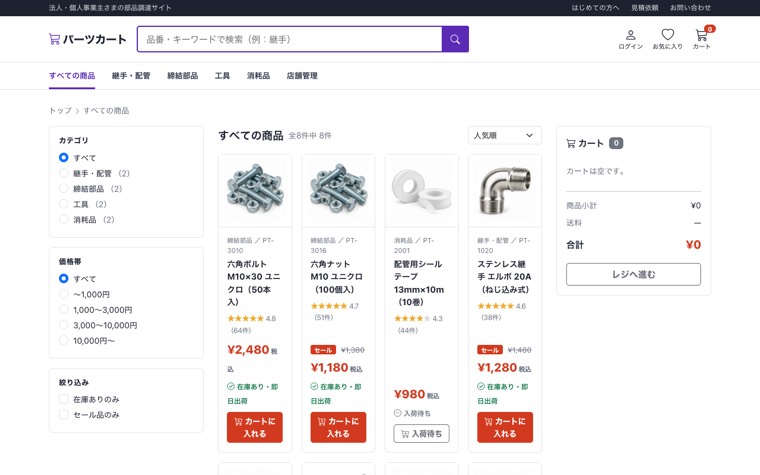The height and width of the screenshot is (475, 760).
Task: Open 配管用シールテープ product image
Action: click(422, 191)
